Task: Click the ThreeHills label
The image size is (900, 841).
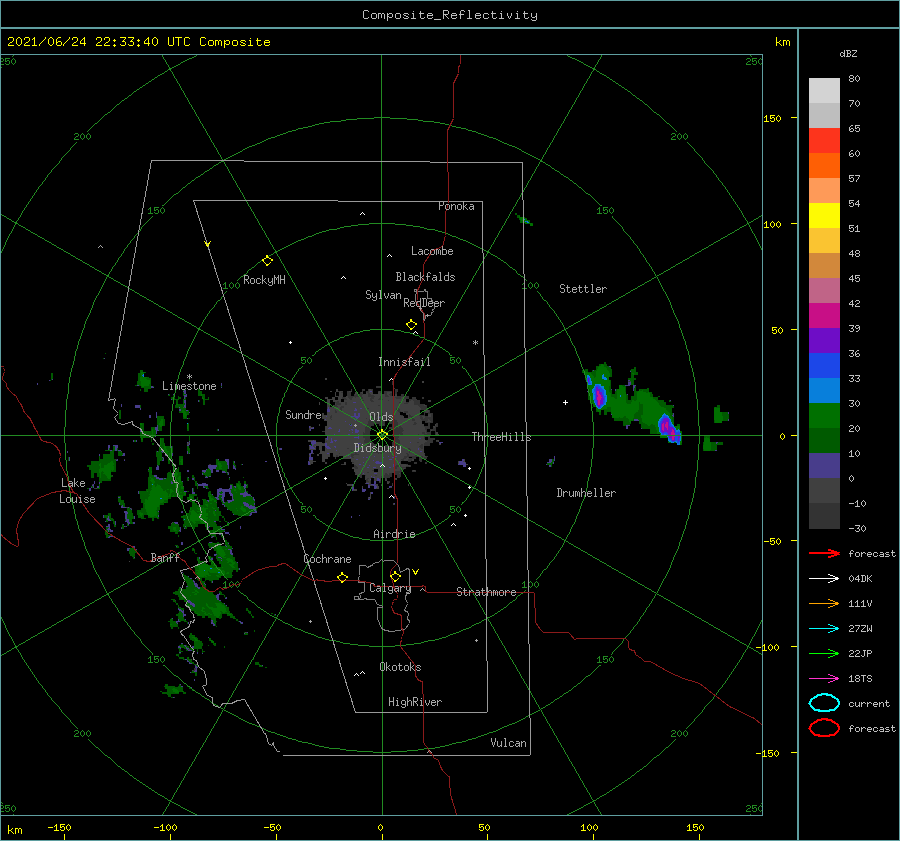Action: pos(501,437)
